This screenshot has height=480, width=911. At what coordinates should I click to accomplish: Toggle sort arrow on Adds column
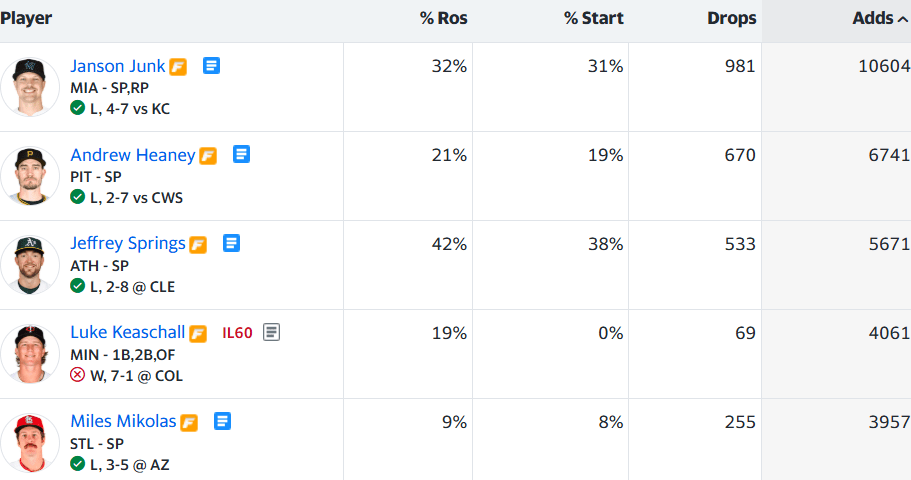903,19
